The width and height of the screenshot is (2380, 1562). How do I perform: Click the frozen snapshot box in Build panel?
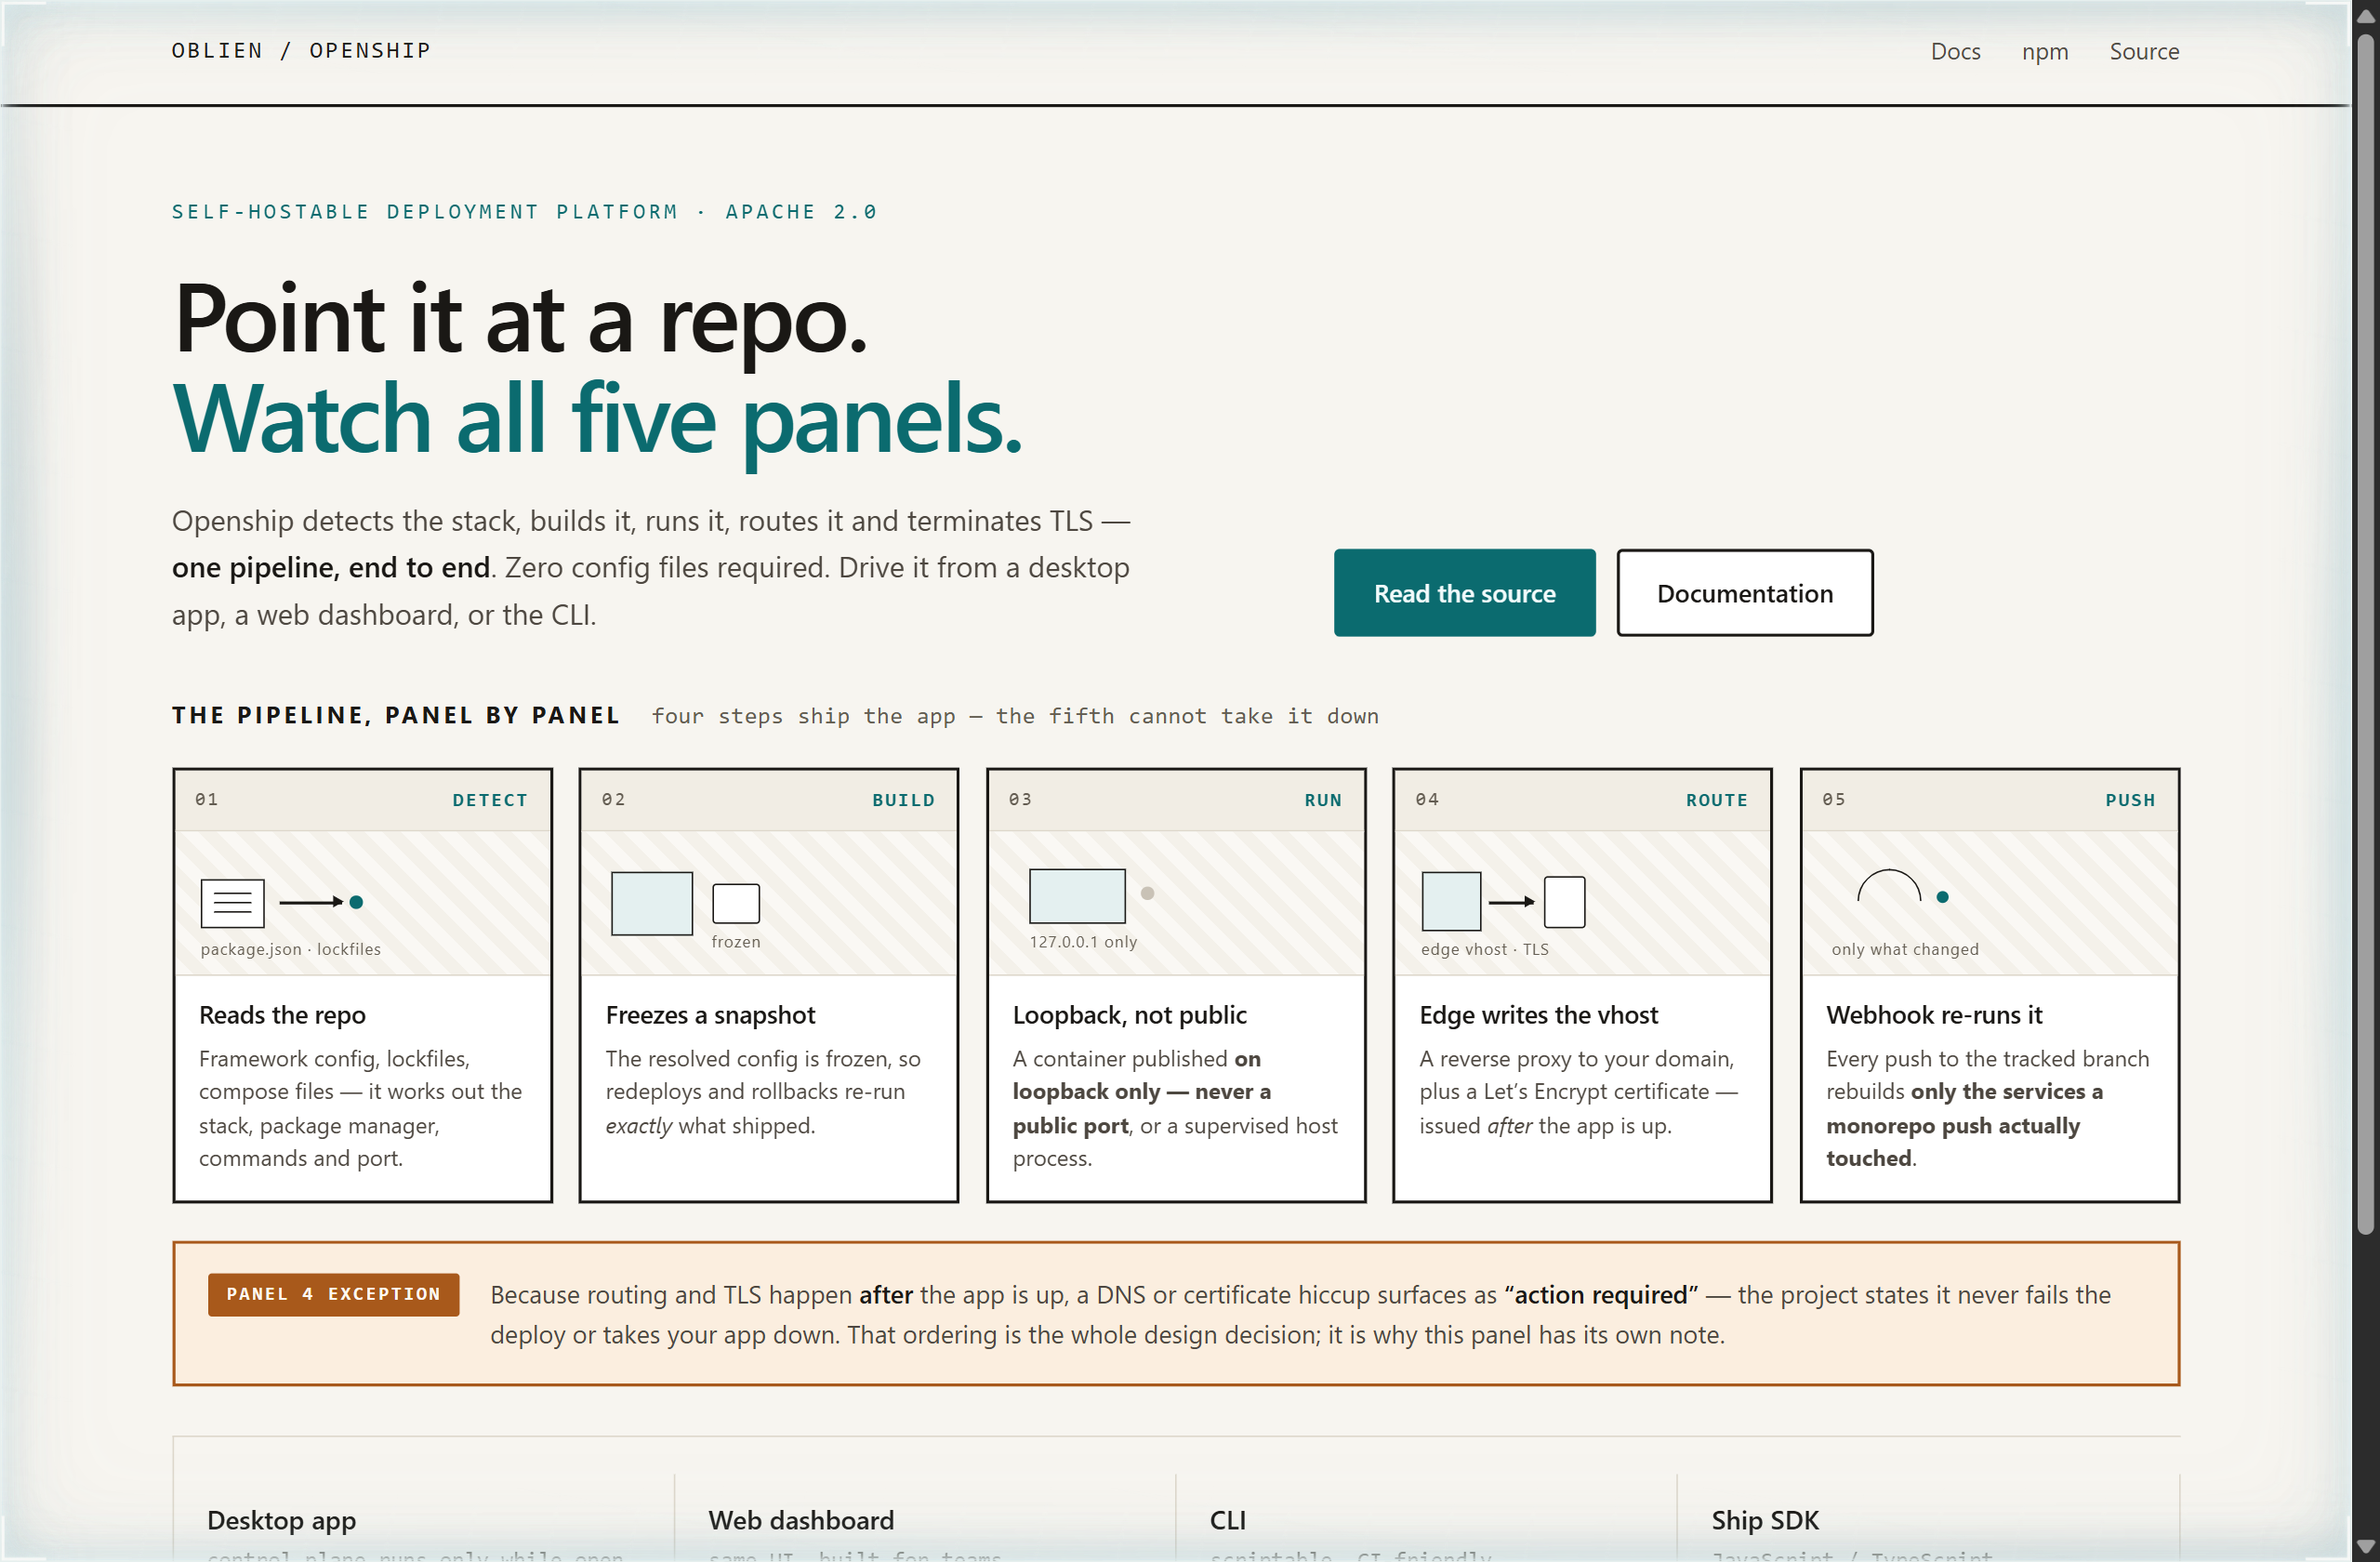tap(735, 903)
